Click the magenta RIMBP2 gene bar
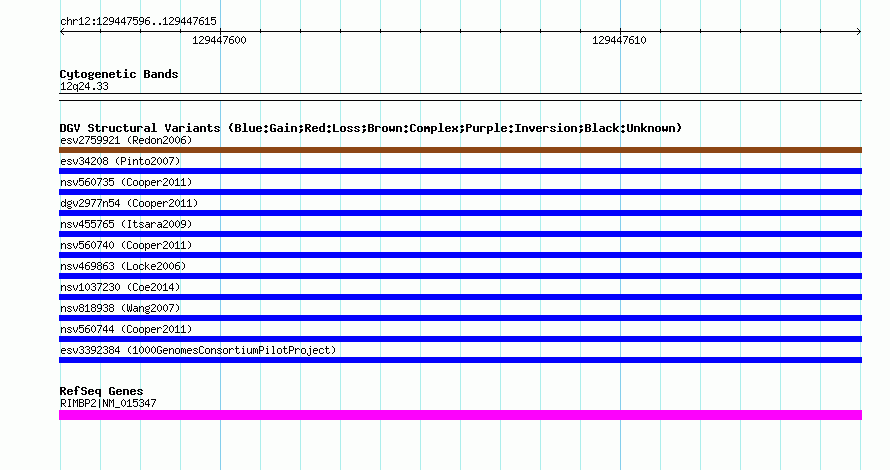The image size is (890, 470). [x=460, y=415]
